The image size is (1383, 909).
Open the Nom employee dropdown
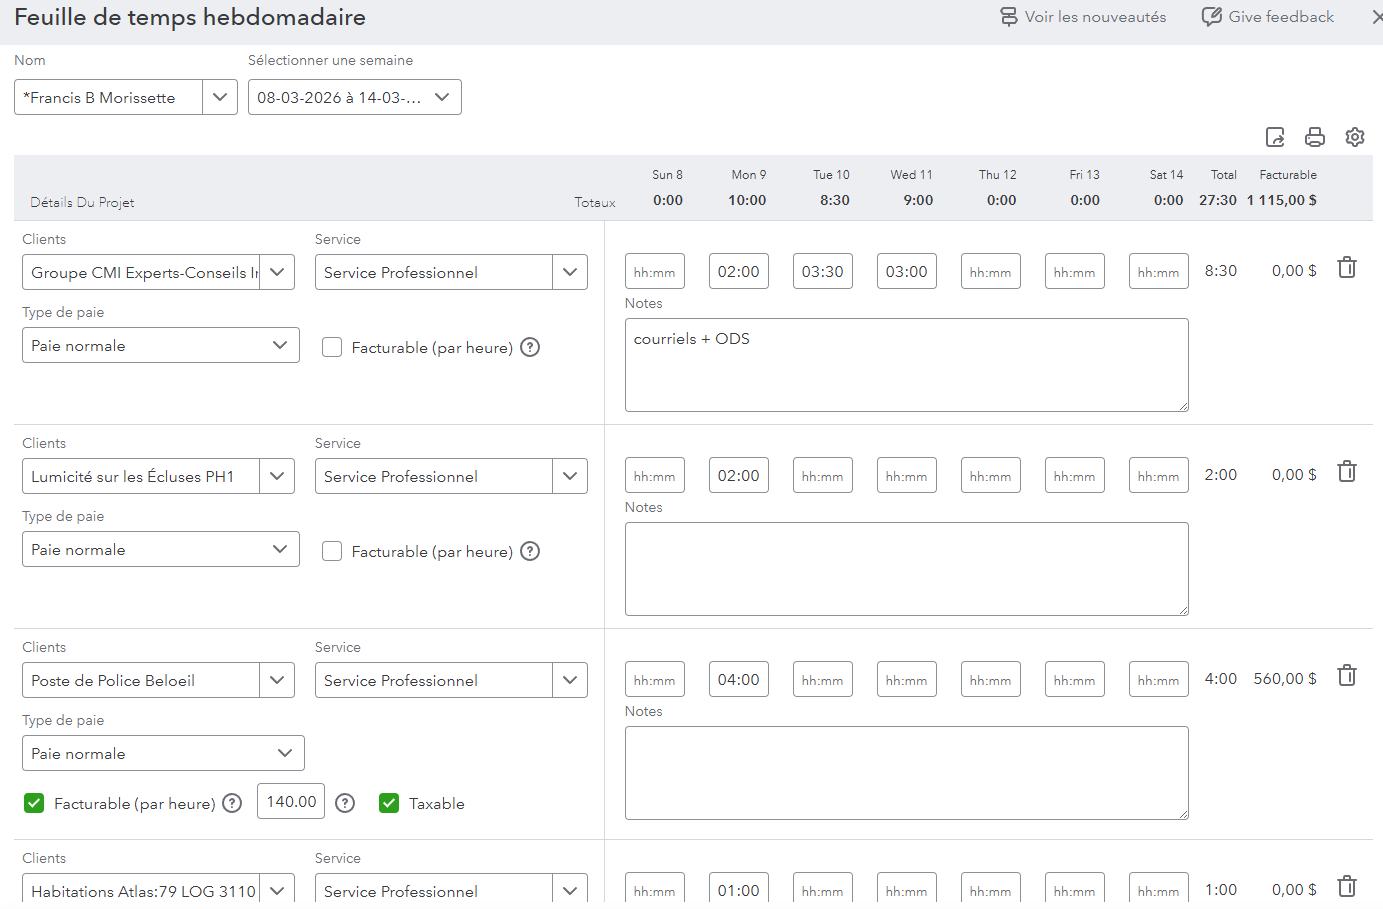[x=219, y=97]
